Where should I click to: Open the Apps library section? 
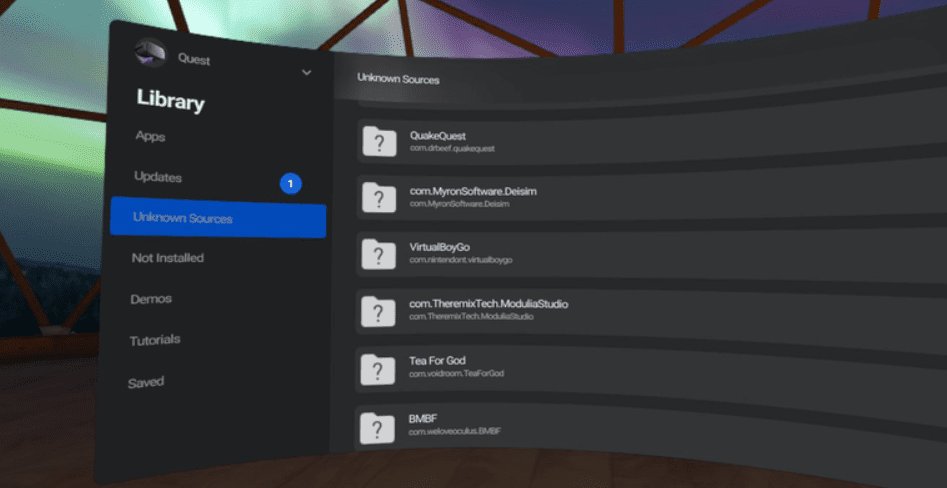click(150, 136)
